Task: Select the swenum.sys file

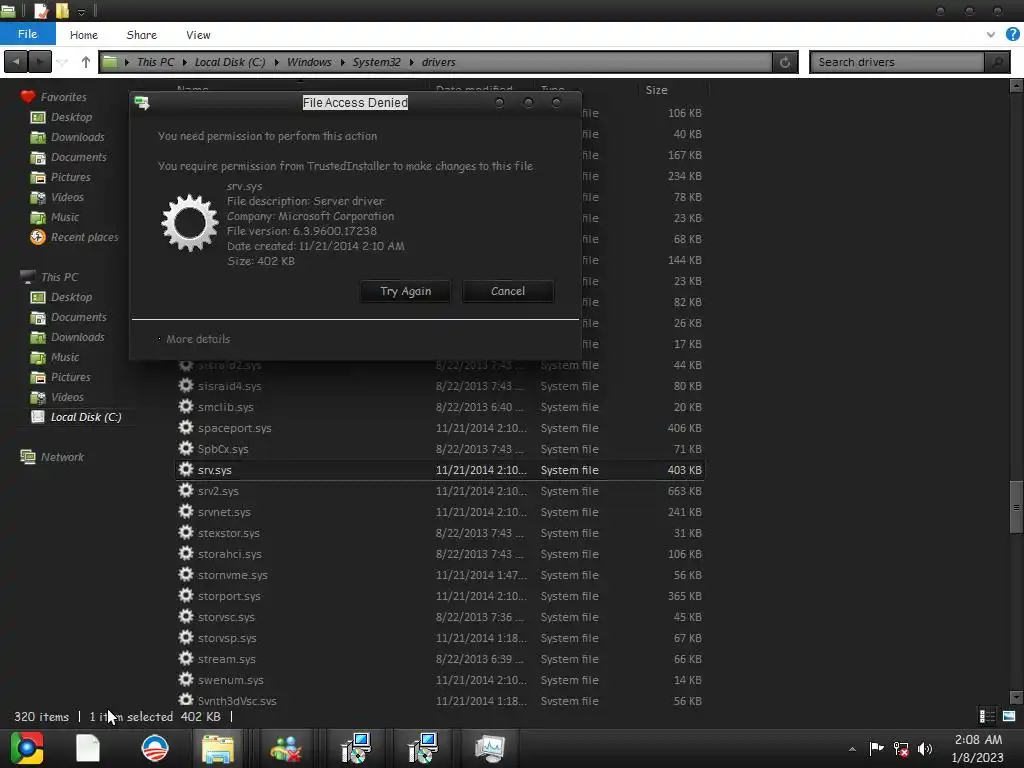Action: tap(230, 680)
